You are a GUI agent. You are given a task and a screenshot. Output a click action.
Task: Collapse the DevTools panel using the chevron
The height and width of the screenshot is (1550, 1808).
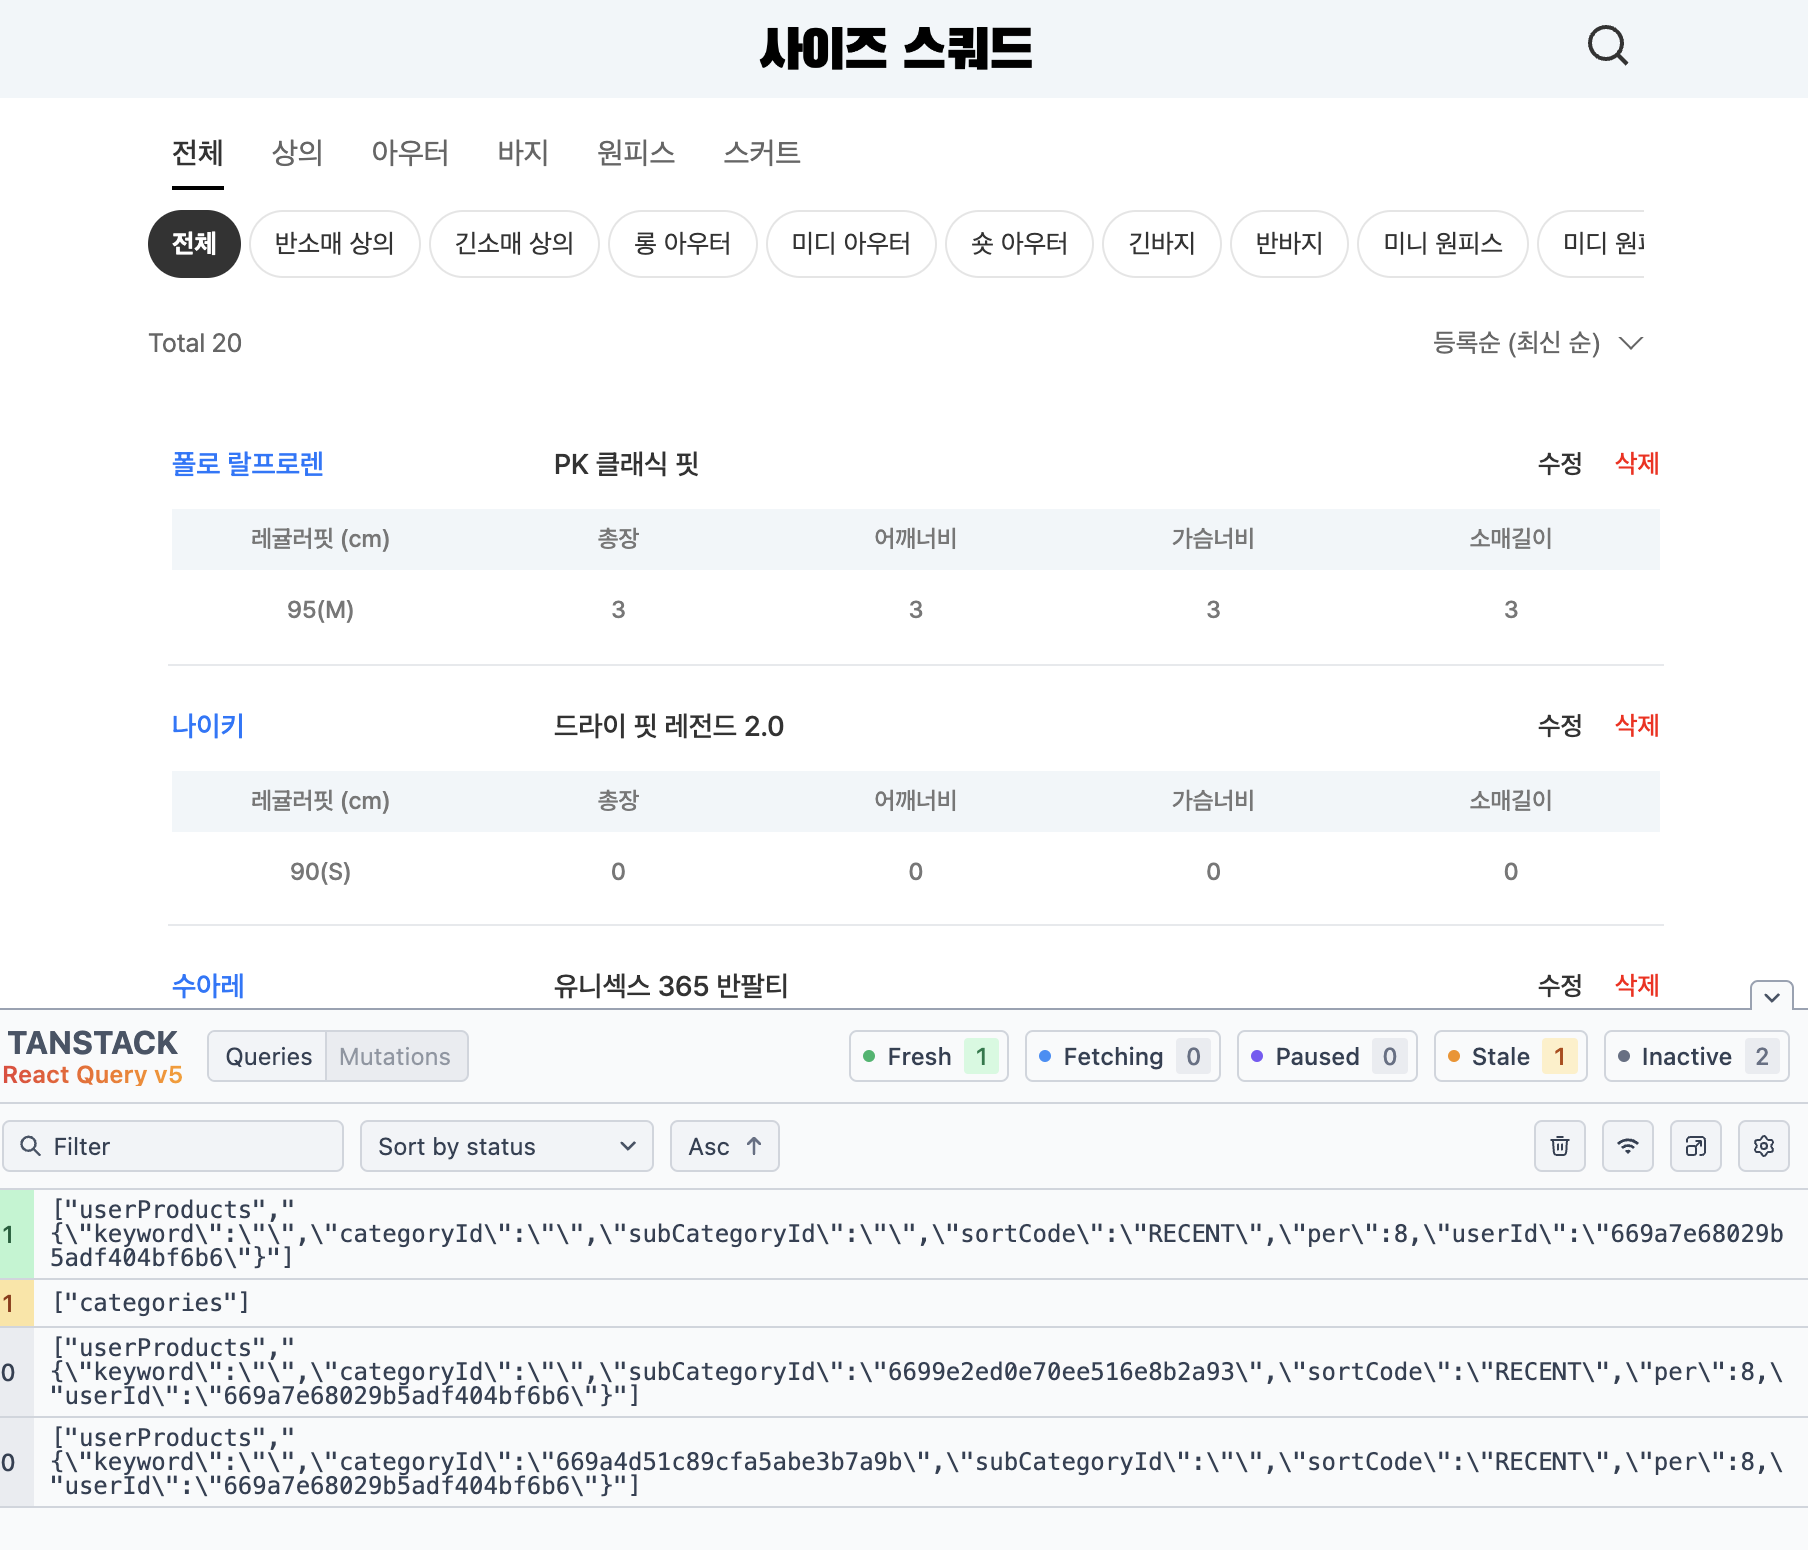tap(1770, 998)
